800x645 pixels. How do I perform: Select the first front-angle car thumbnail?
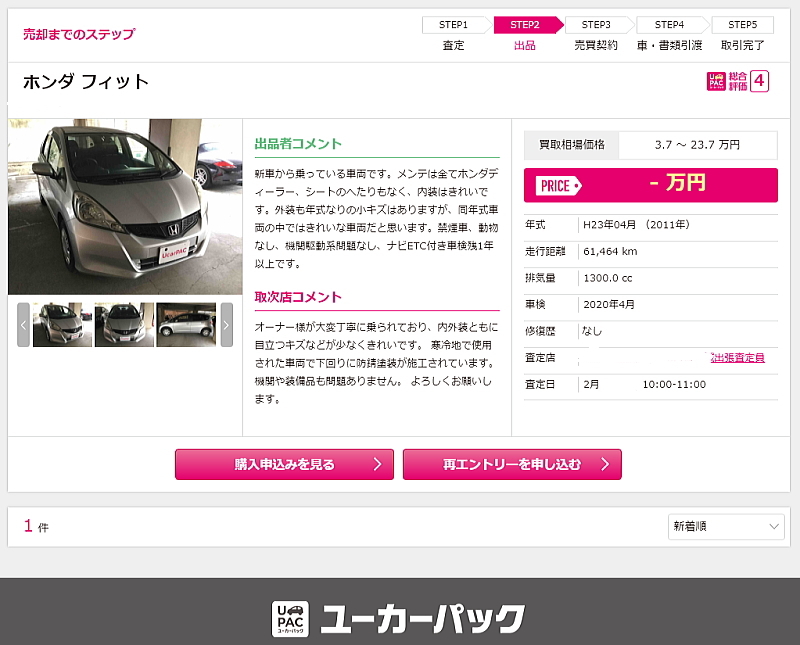point(62,325)
